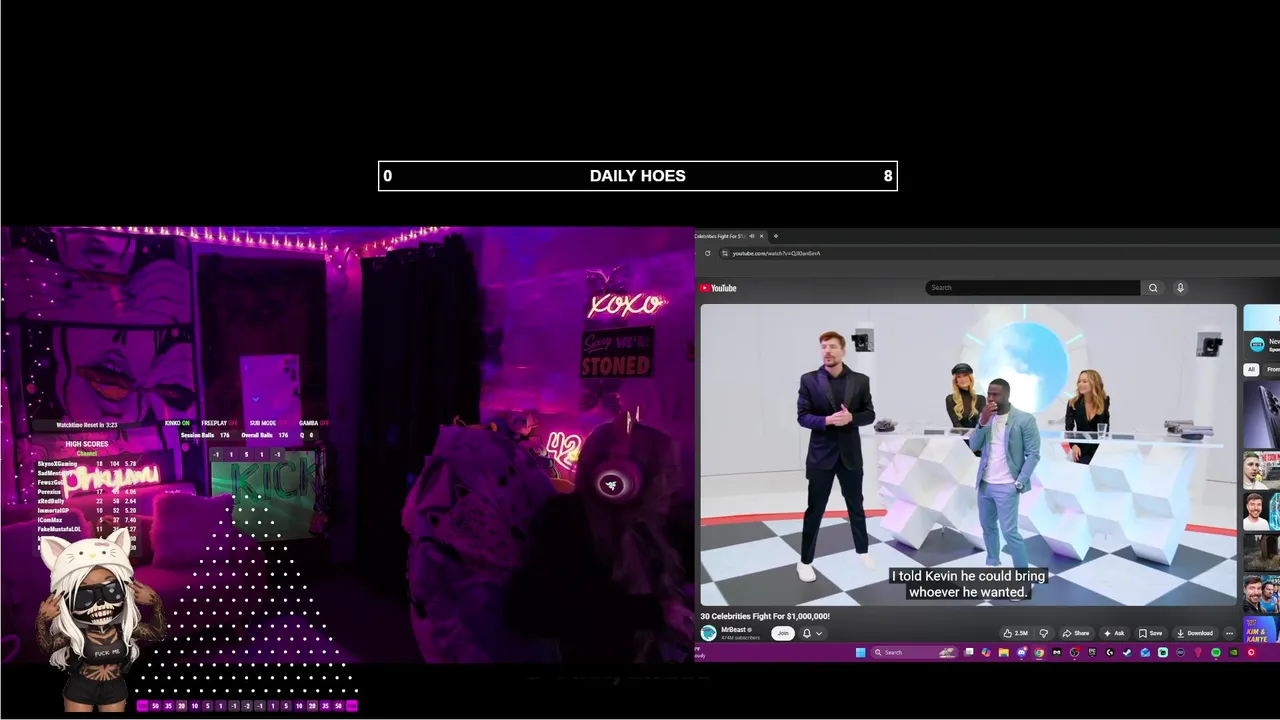Click the video player to pause
This screenshot has height=720, width=1280.
coord(968,455)
